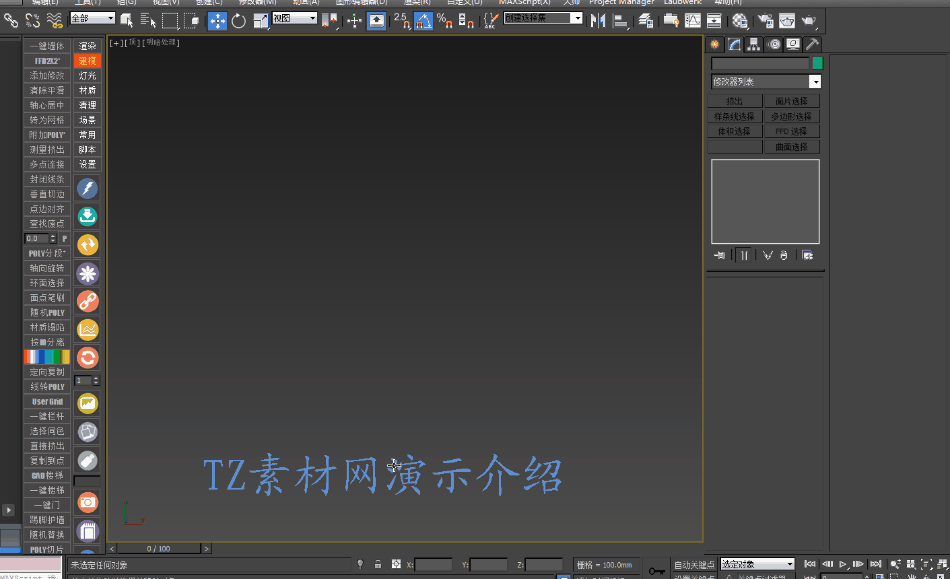The image size is (950, 579).
Task: Click Remove Modifier trash icon under stack
Action: pos(783,255)
